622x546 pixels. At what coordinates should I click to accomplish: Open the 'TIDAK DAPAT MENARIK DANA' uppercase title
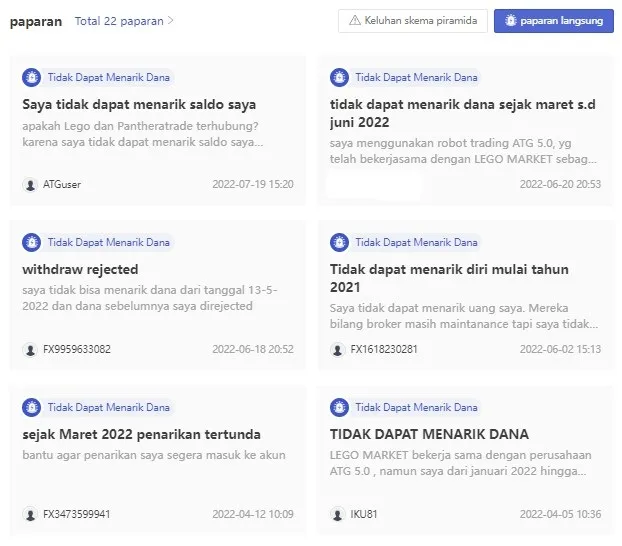point(429,434)
